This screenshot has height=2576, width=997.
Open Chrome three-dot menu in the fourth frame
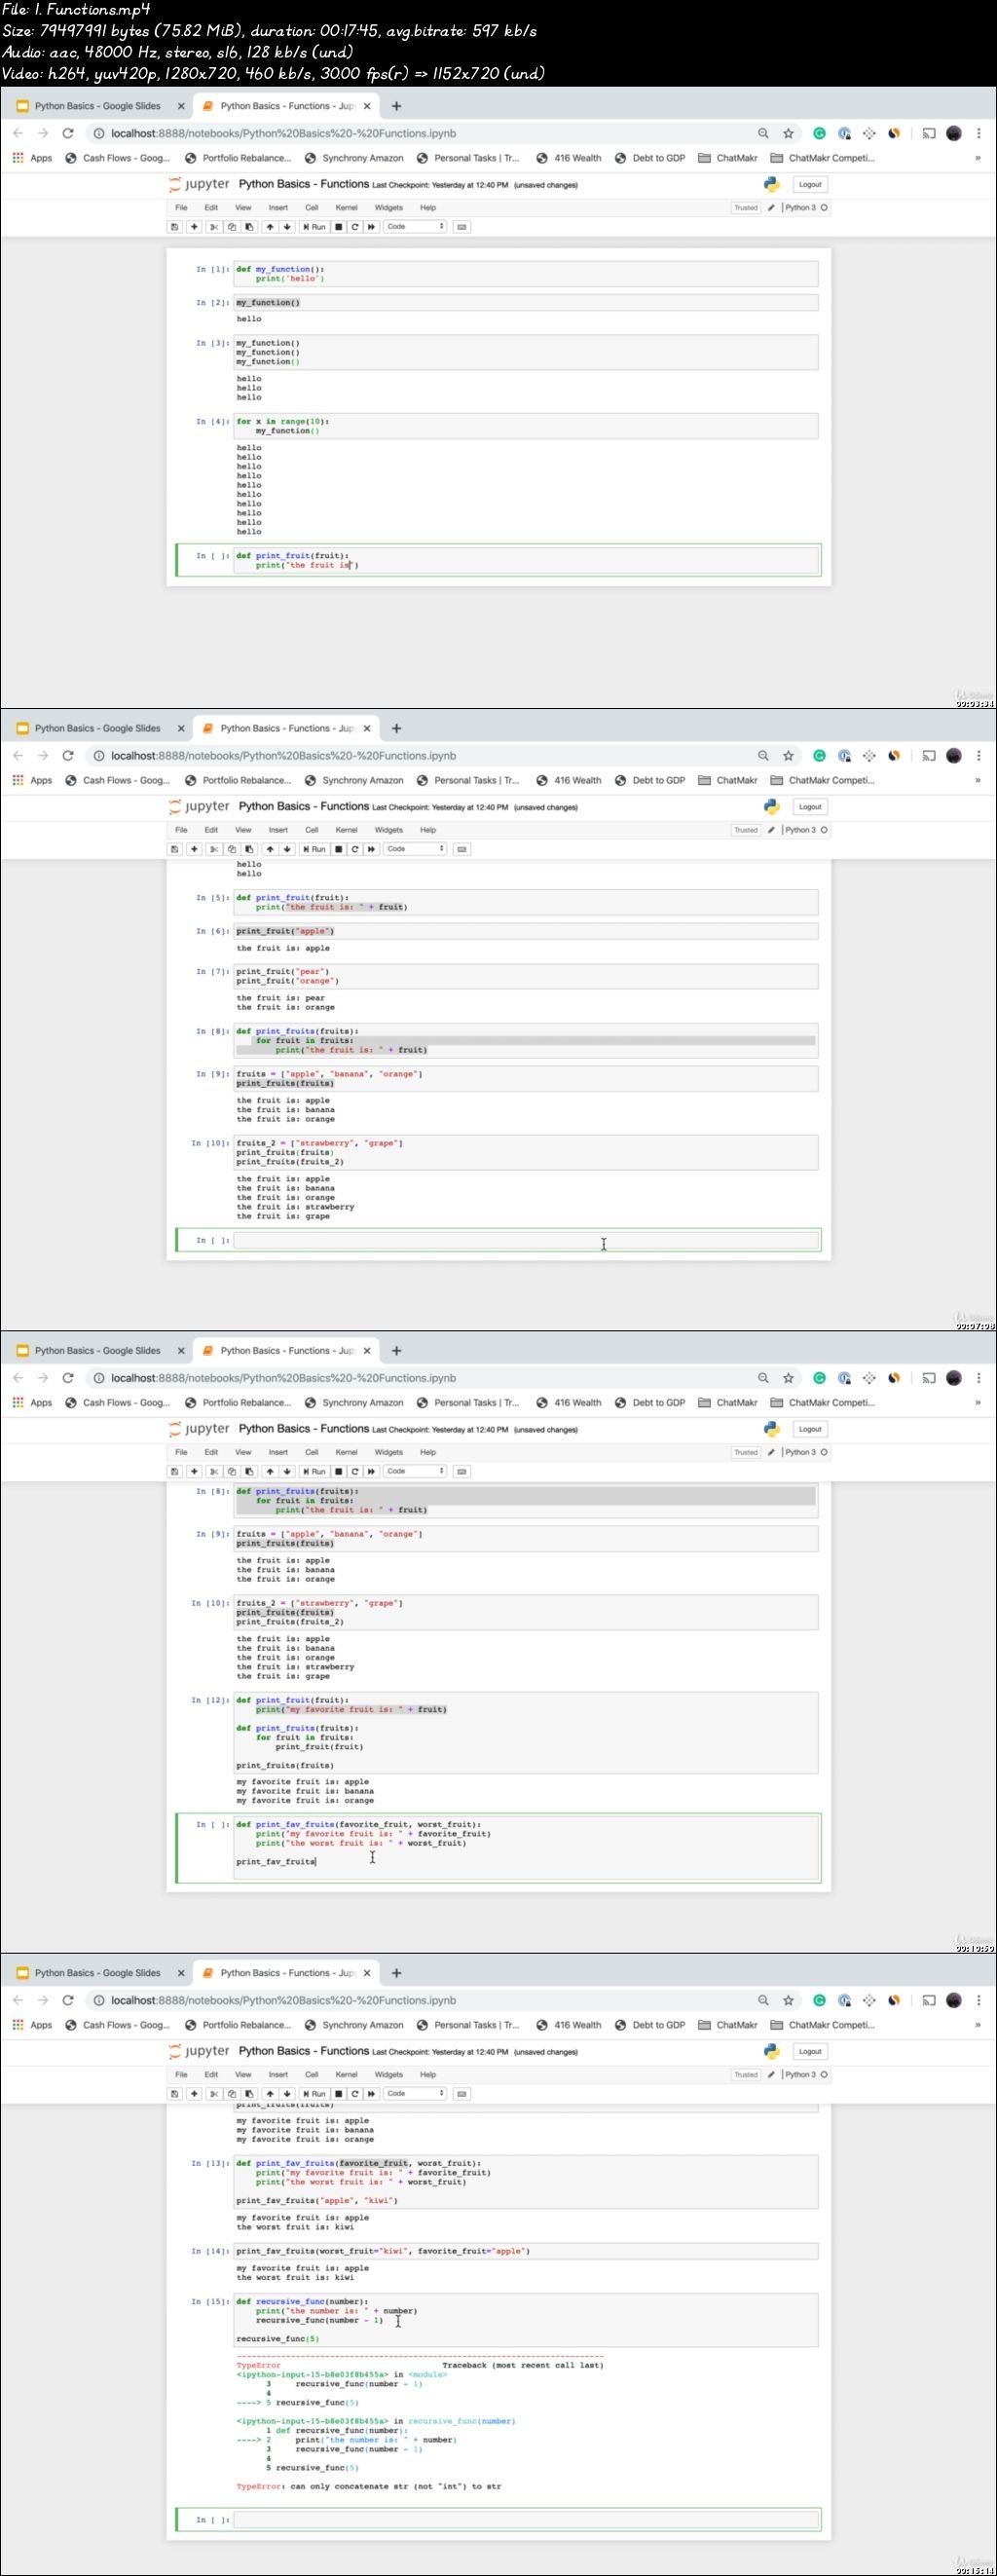click(979, 2000)
